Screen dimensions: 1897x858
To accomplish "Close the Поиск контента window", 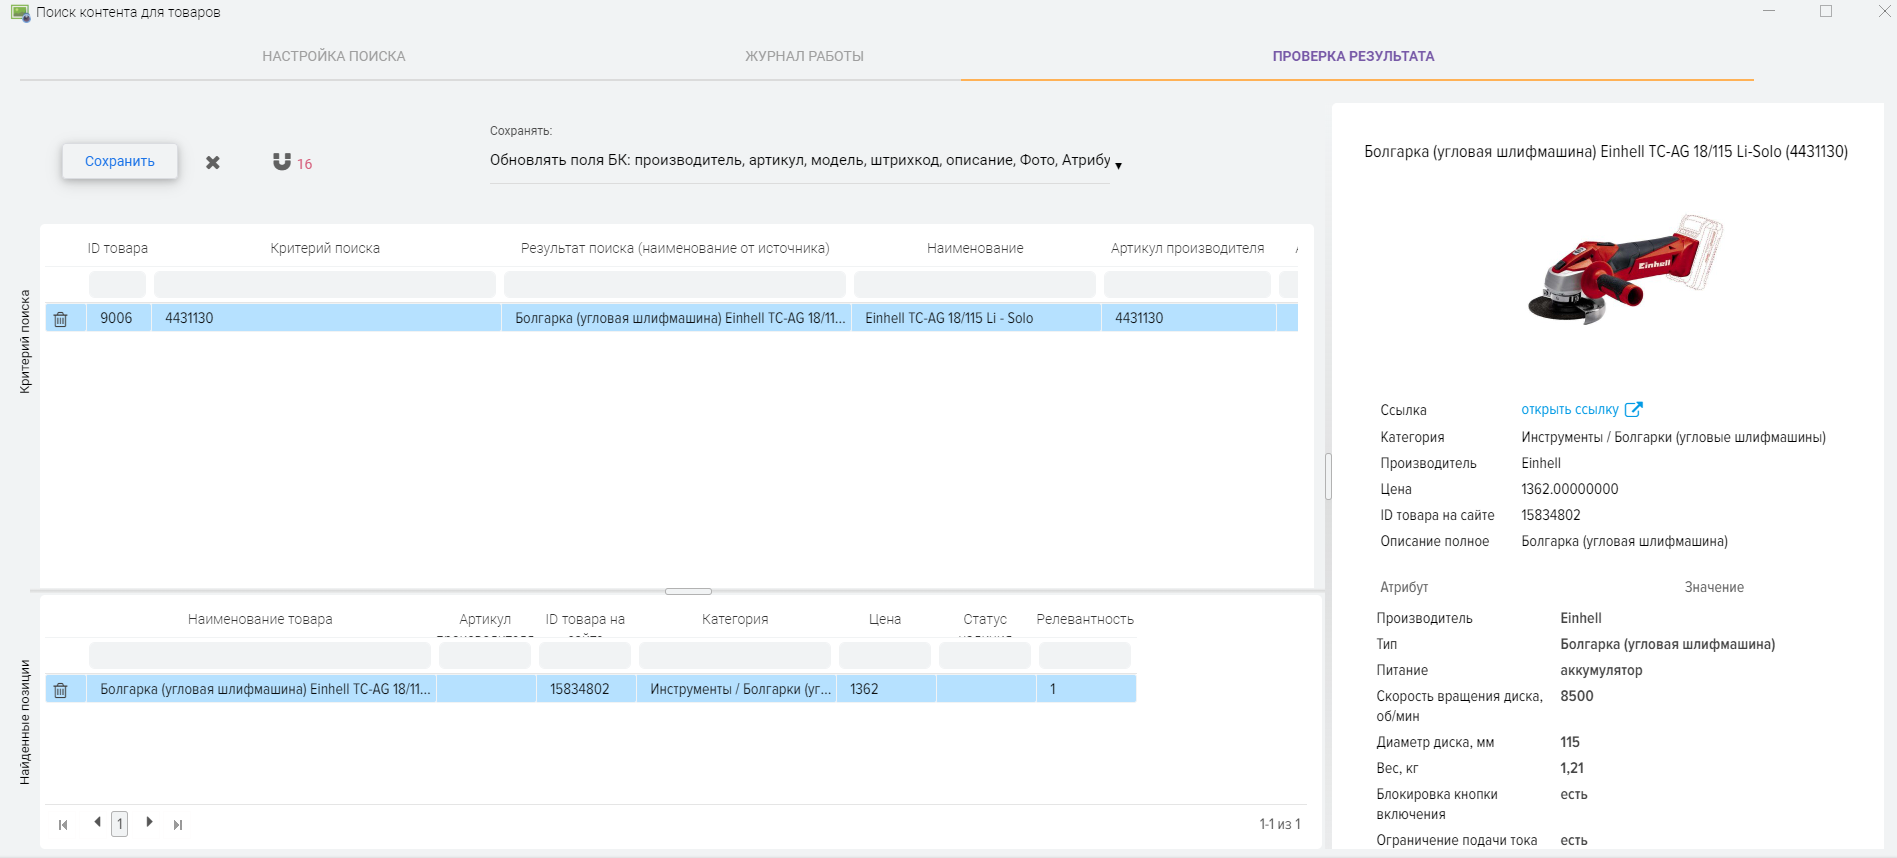I will 1884,11.
